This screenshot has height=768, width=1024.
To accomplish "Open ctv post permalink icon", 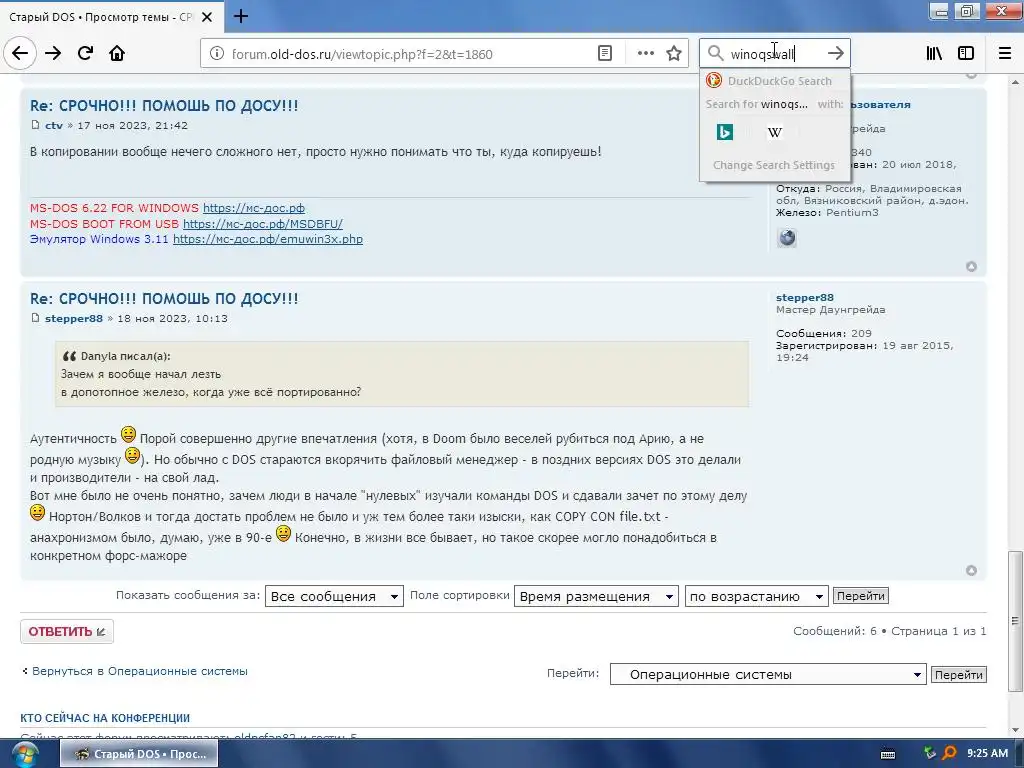I will pos(35,125).
